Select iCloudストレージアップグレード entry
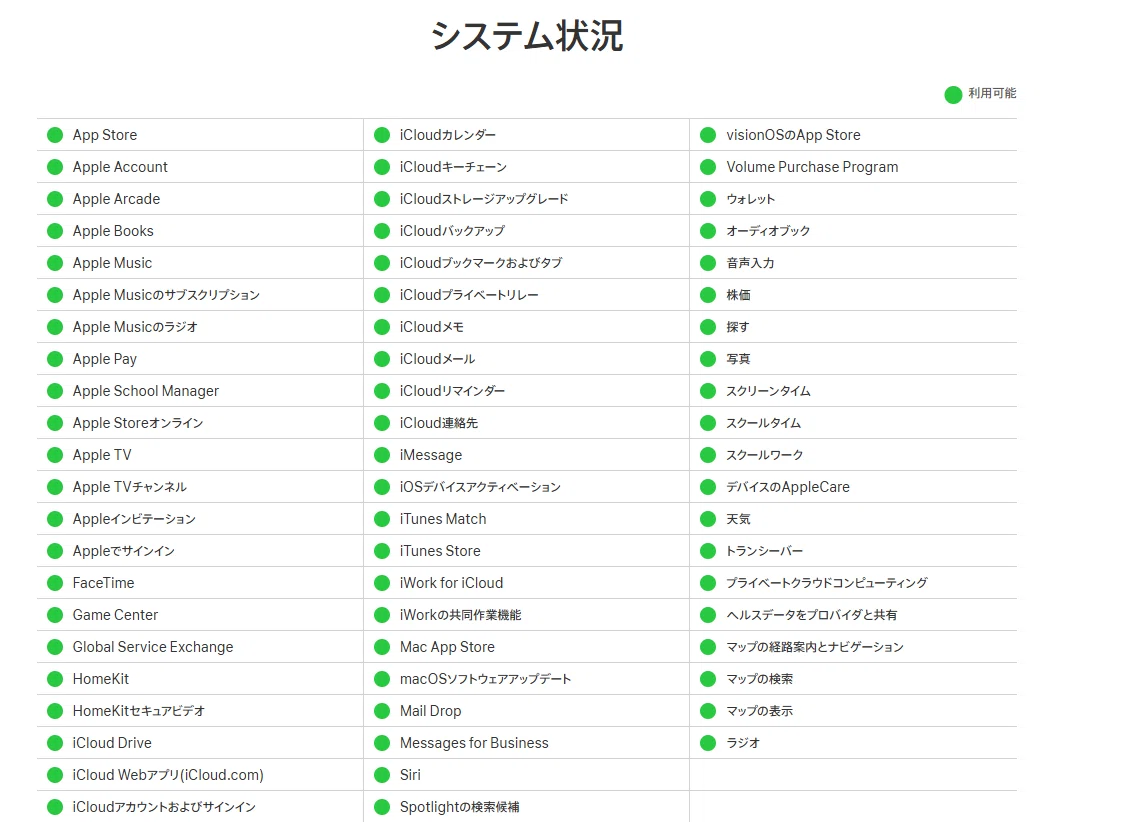This screenshot has height=822, width=1124. coord(484,199)
